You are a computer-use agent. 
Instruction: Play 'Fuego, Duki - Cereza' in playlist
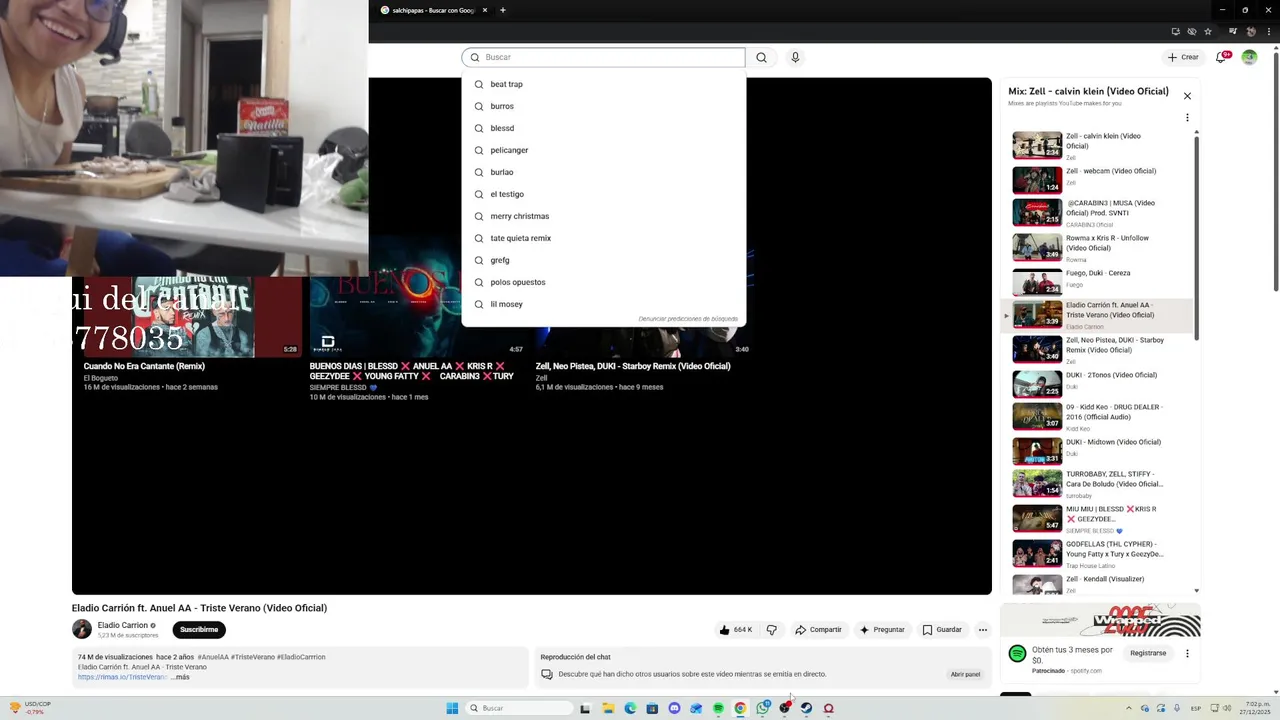pos(1098,282)
